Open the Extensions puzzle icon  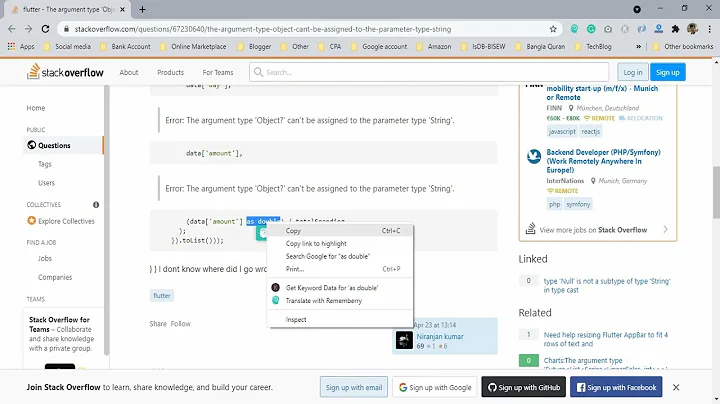675,29
